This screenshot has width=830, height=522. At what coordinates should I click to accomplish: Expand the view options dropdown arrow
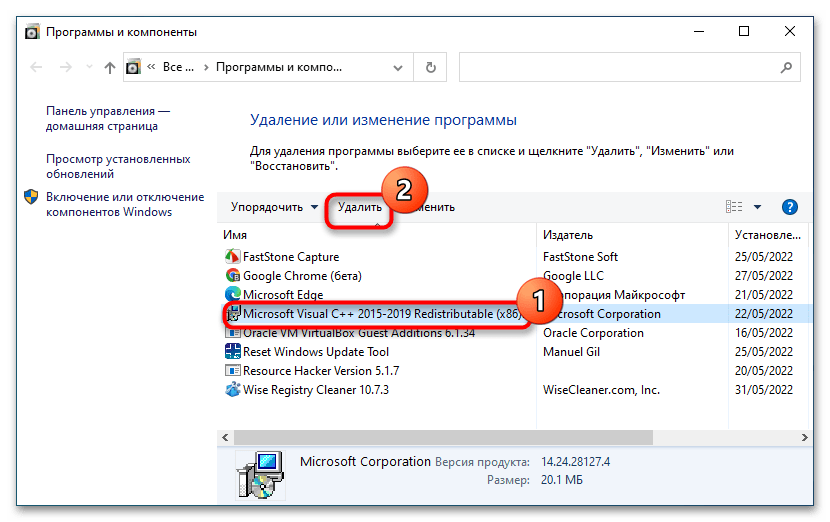(x=757, y=207)
